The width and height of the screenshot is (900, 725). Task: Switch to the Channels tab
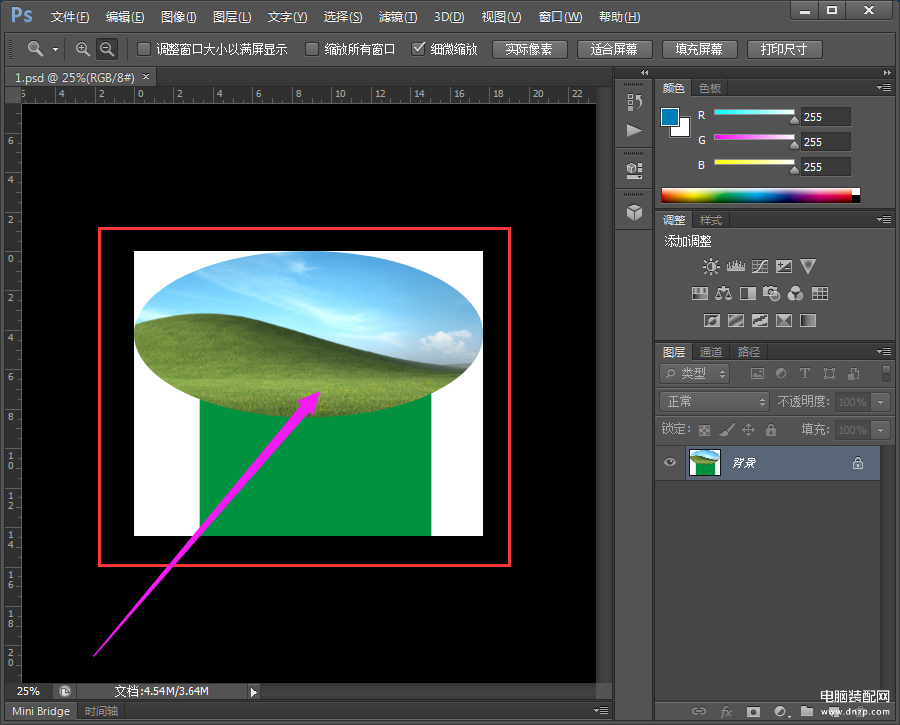(711, 352)
